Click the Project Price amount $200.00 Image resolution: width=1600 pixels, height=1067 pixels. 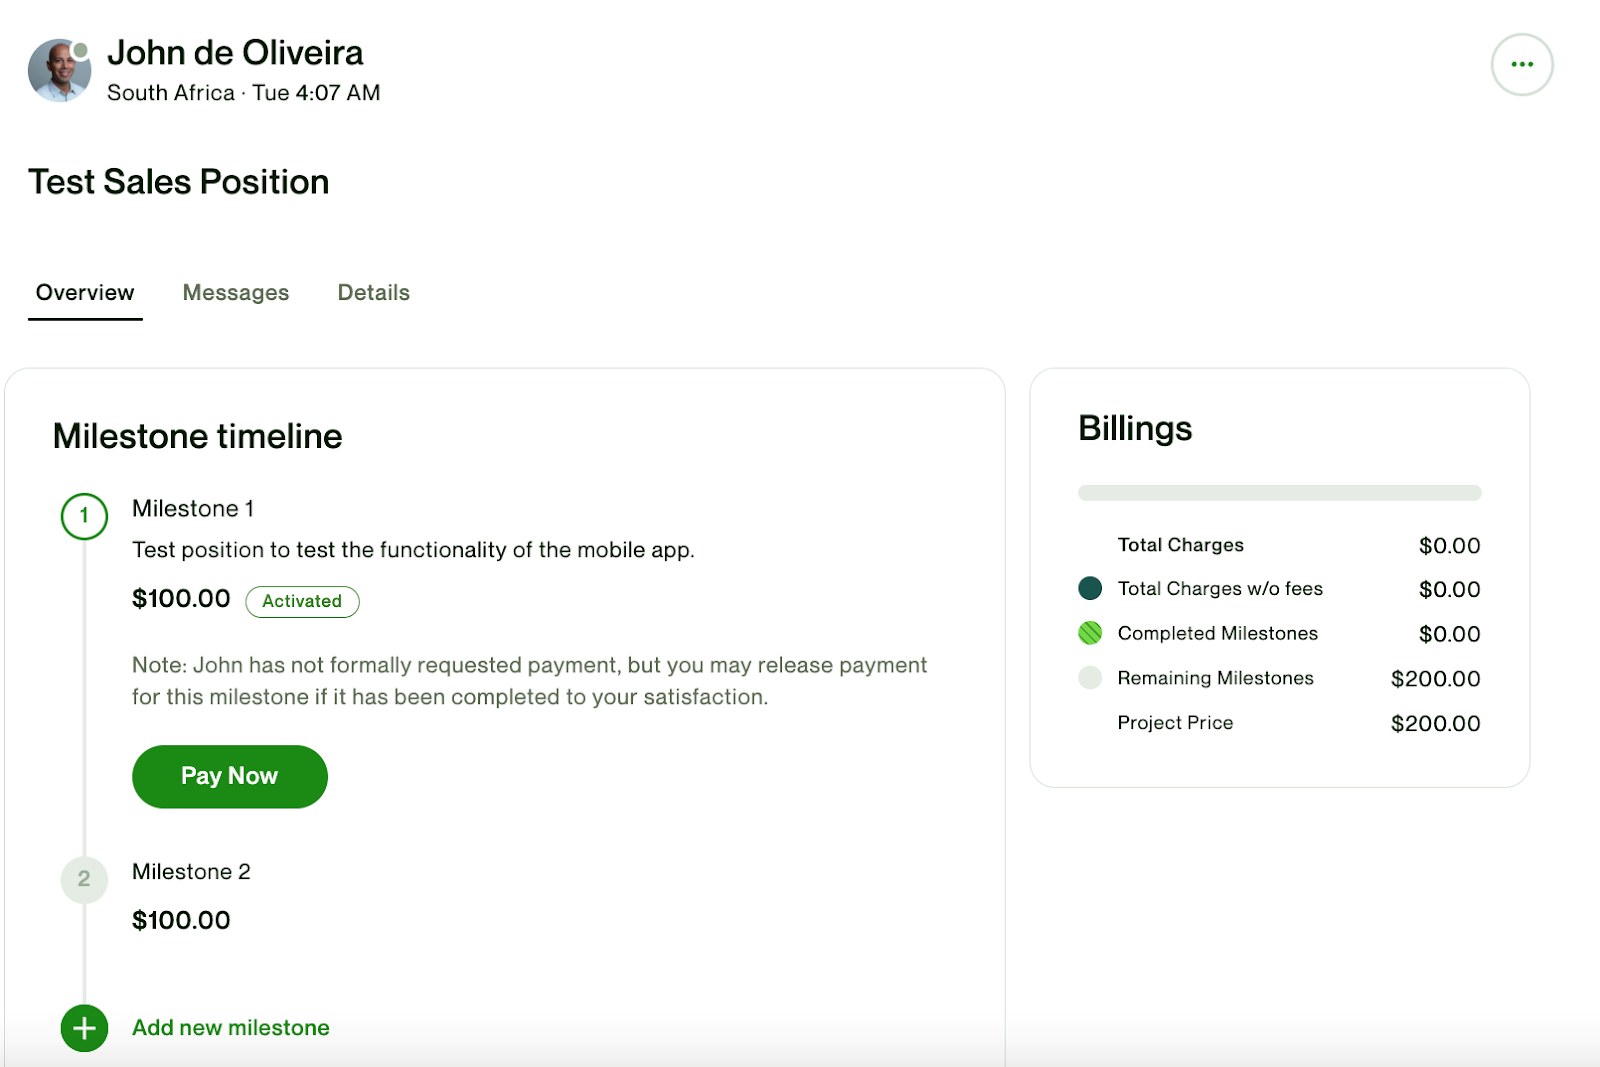click(x=1435, y=723)
